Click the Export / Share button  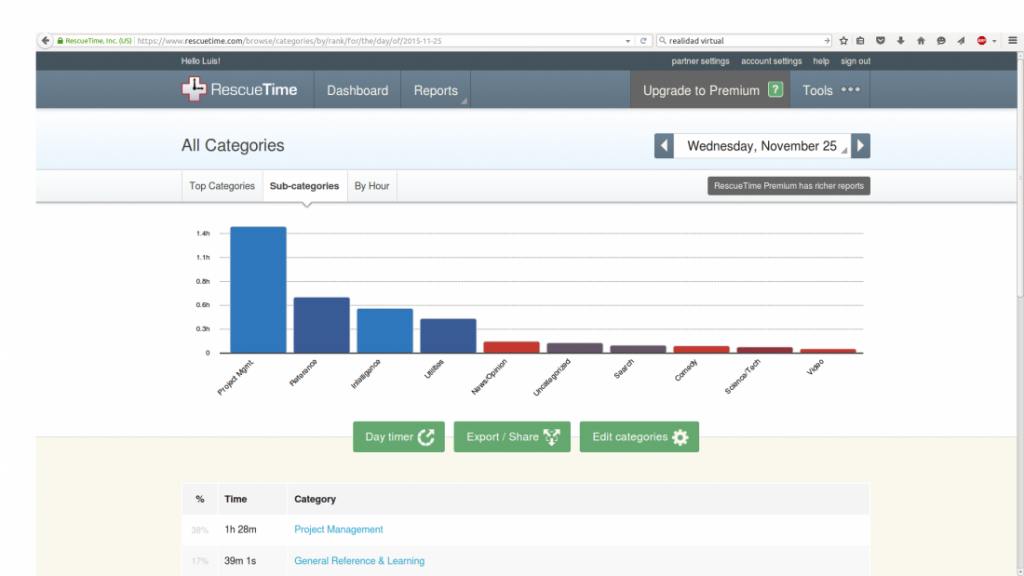coord(512,437)
